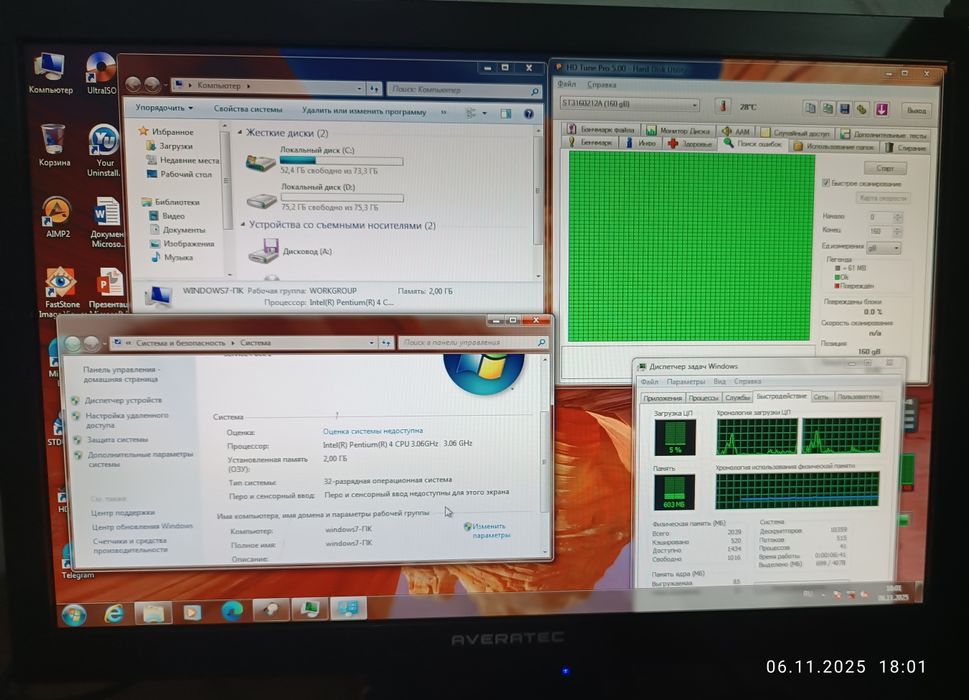Open the AIMP2 desktop shortcut
The image size is (969, 700).
click(57, 217)
